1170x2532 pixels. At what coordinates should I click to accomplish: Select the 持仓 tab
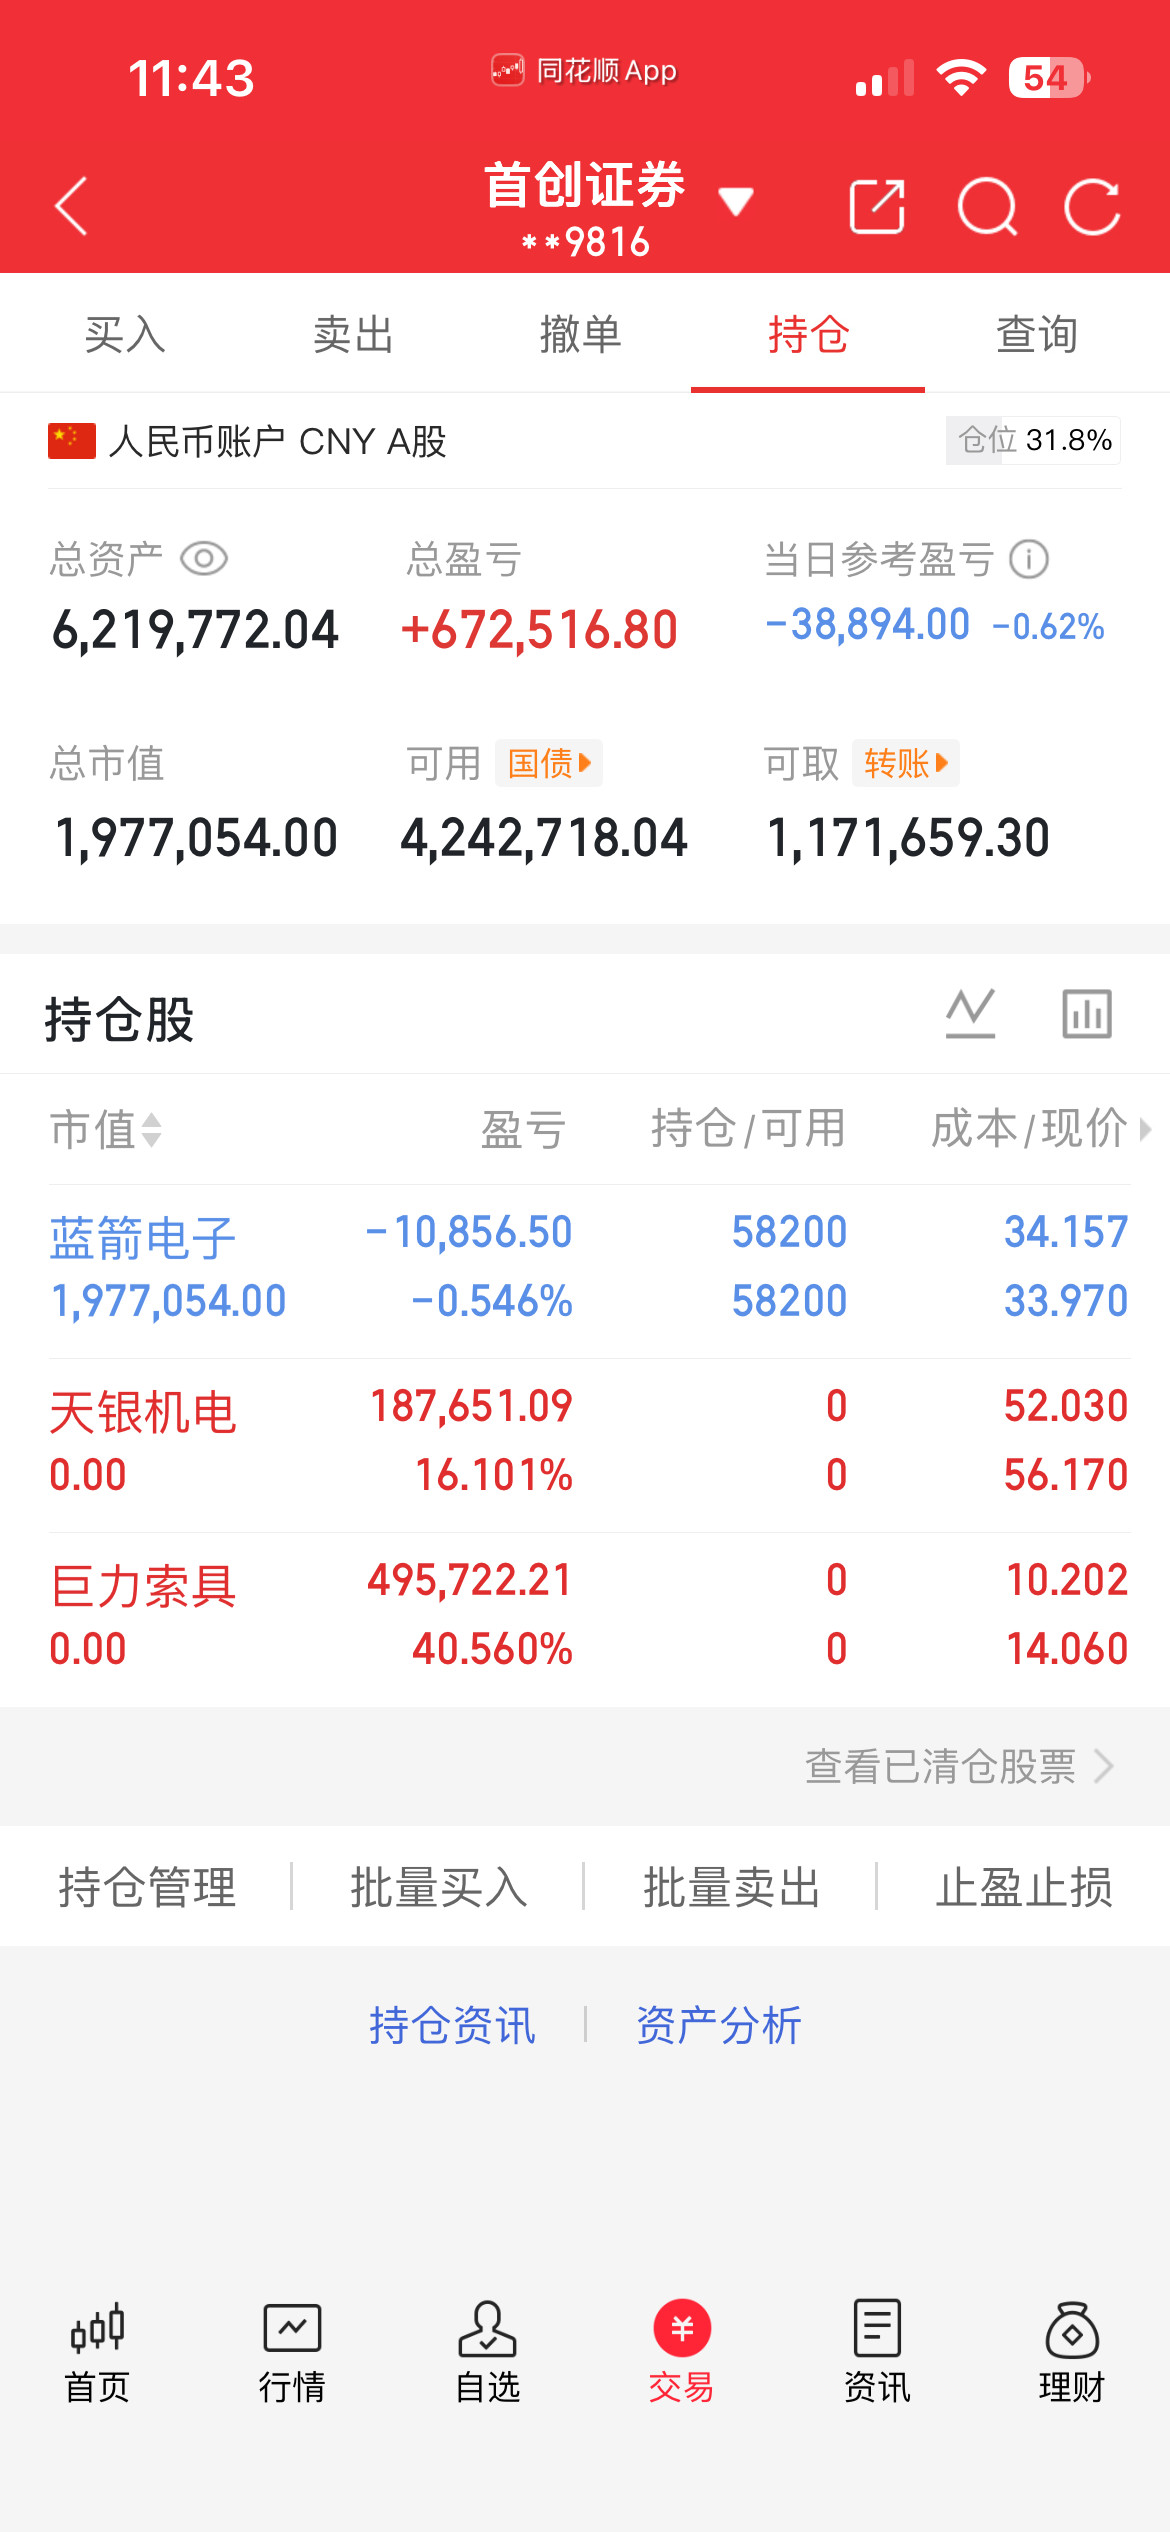point(808,334)
